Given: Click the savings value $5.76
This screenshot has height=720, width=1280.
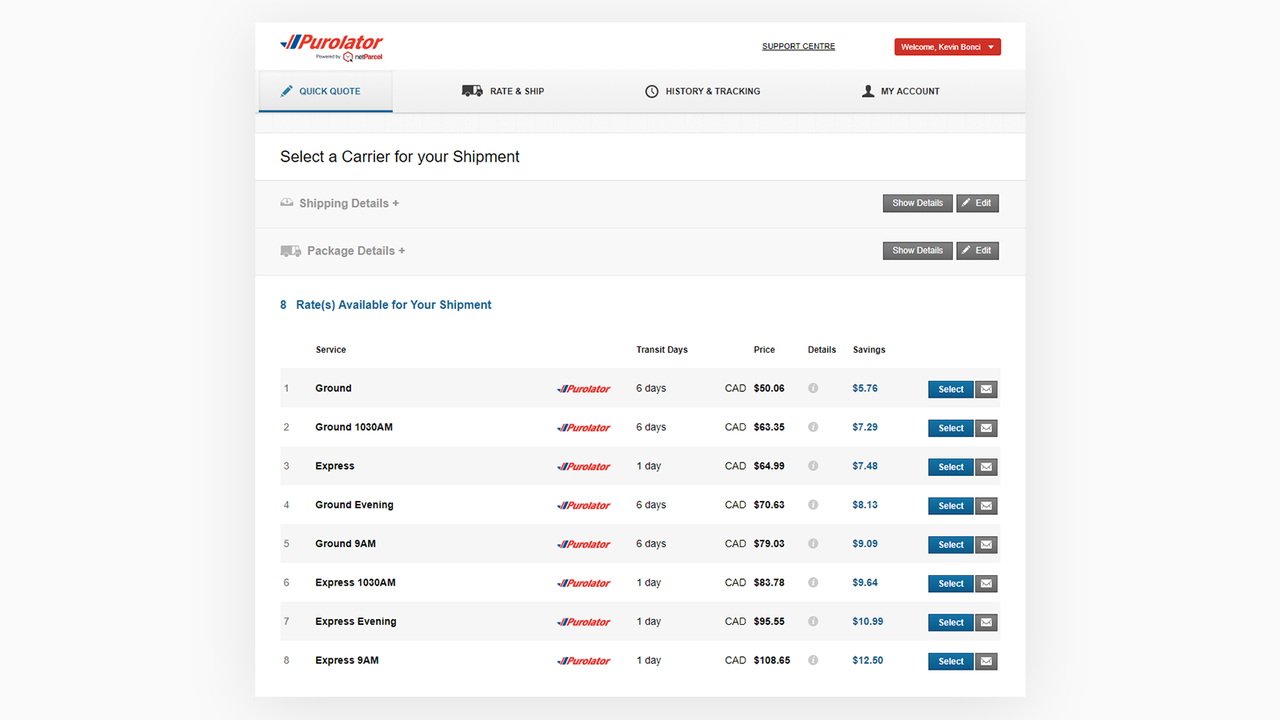Looking at the screenshot, I should pos(865,388).
